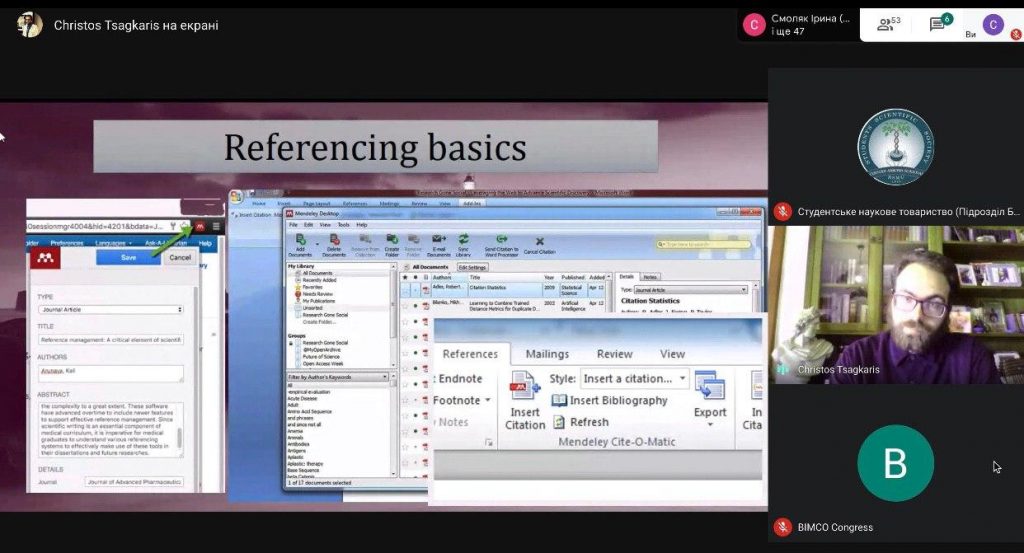Viewport: 1024px width, 553px height.
Task: Click the Cancel Citation X icon in Mendeley
Action: [x=539, y=241]
